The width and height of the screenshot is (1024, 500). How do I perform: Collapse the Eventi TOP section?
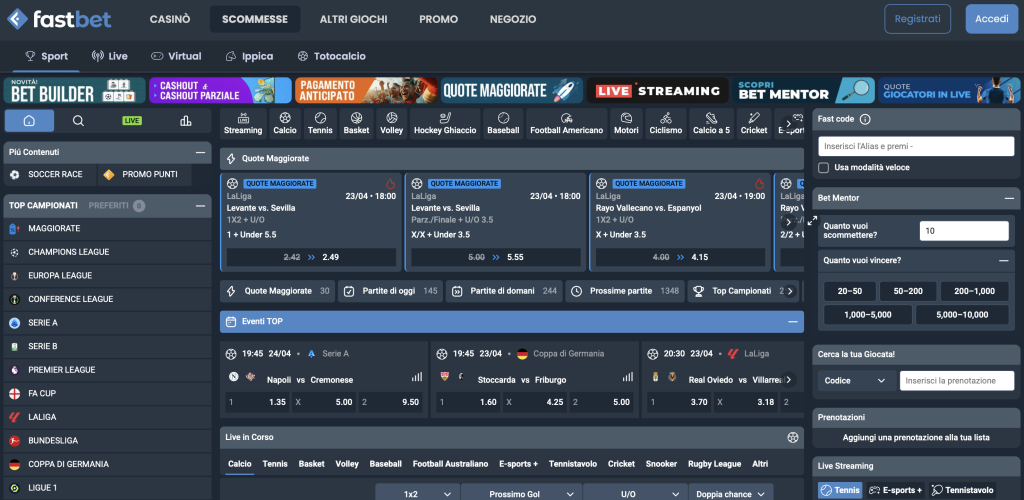(793, 322)
